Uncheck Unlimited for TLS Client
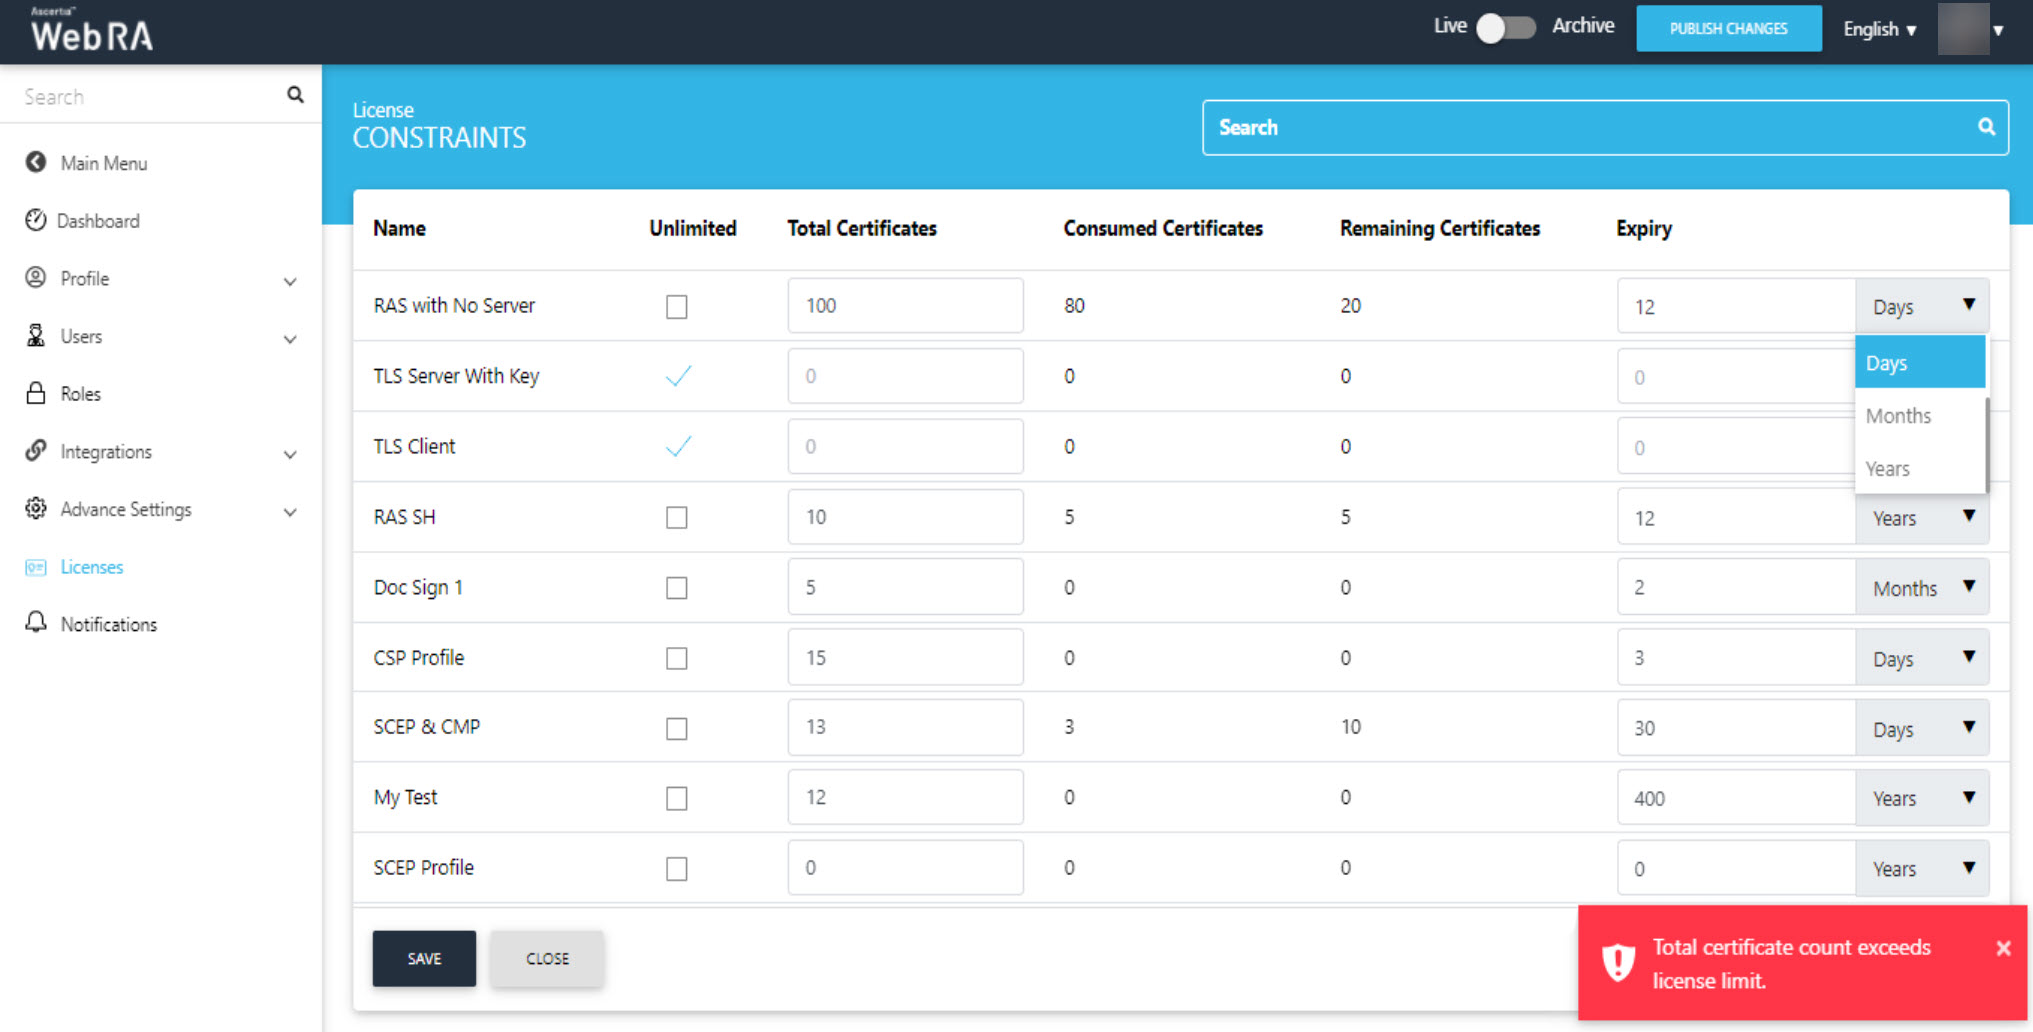Viewport: 2033px width, 1032px height. (678, 446)
